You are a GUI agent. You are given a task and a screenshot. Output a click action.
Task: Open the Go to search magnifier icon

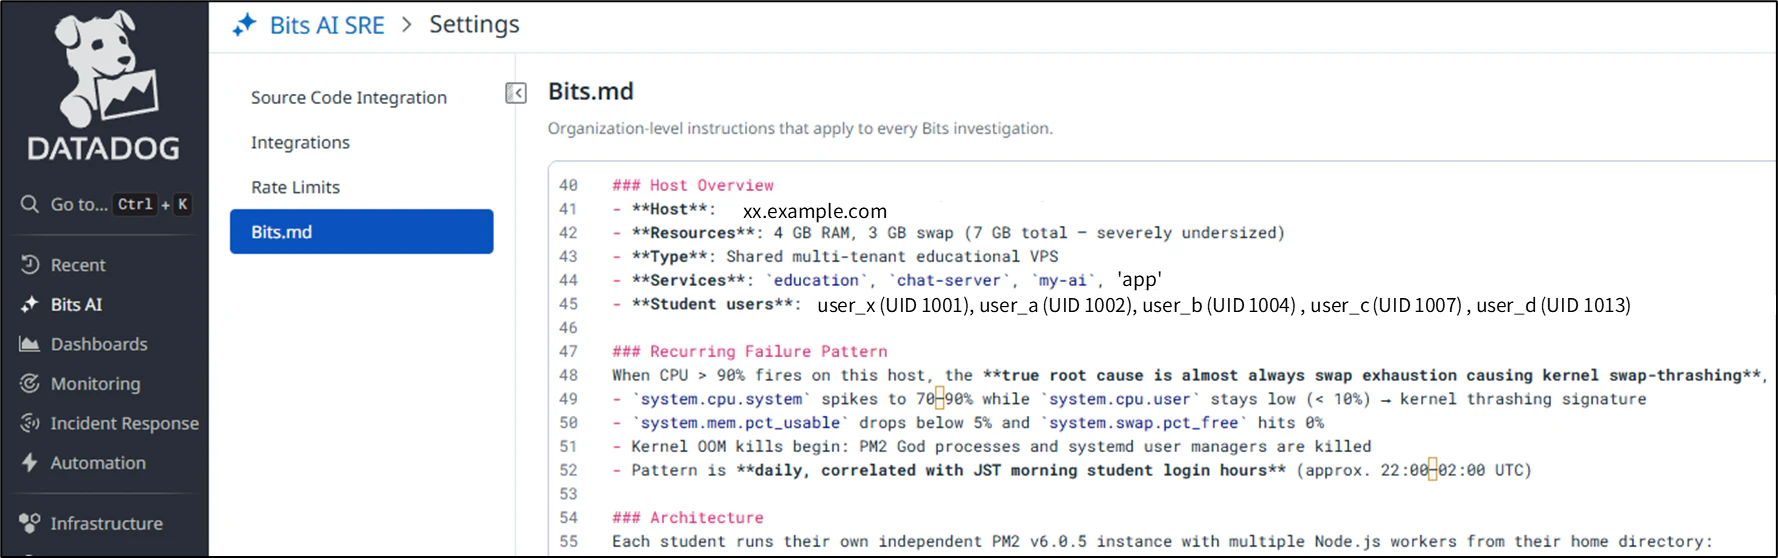coord(30,204)
